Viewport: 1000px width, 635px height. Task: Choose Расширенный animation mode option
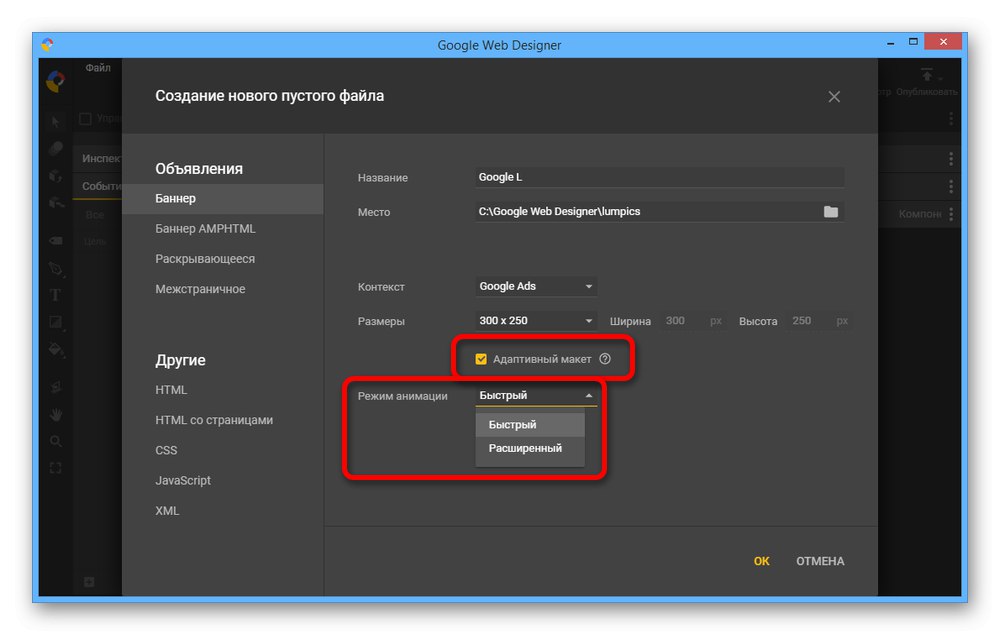525,449
